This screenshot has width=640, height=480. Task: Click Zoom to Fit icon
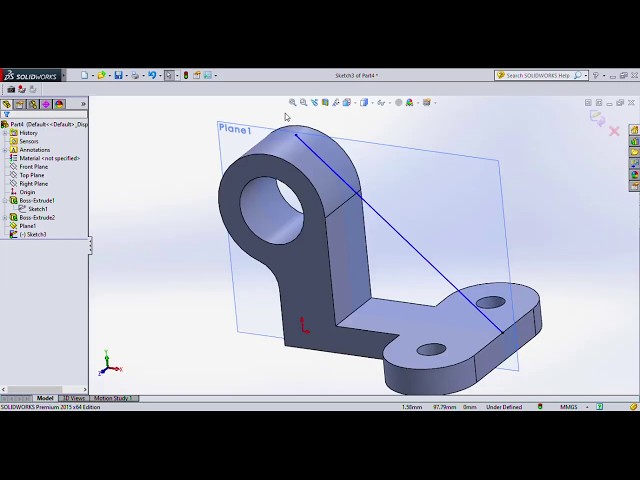293,102
